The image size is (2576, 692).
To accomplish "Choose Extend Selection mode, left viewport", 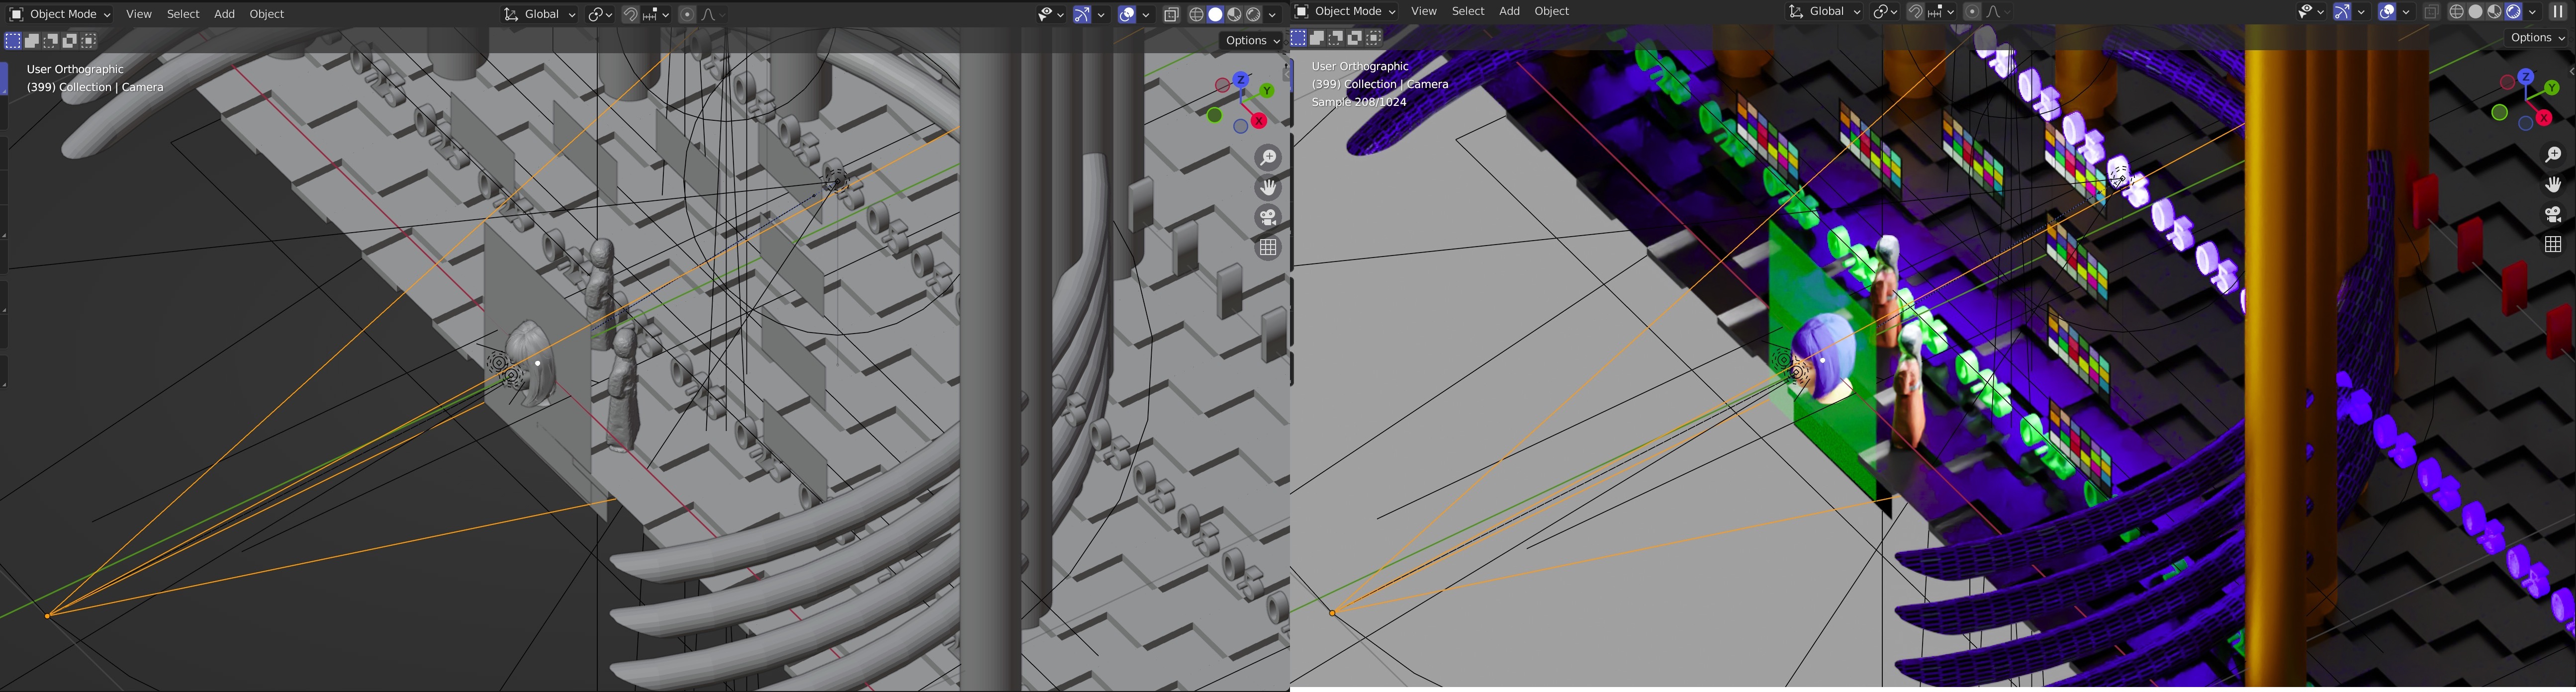I will [32, 41].
